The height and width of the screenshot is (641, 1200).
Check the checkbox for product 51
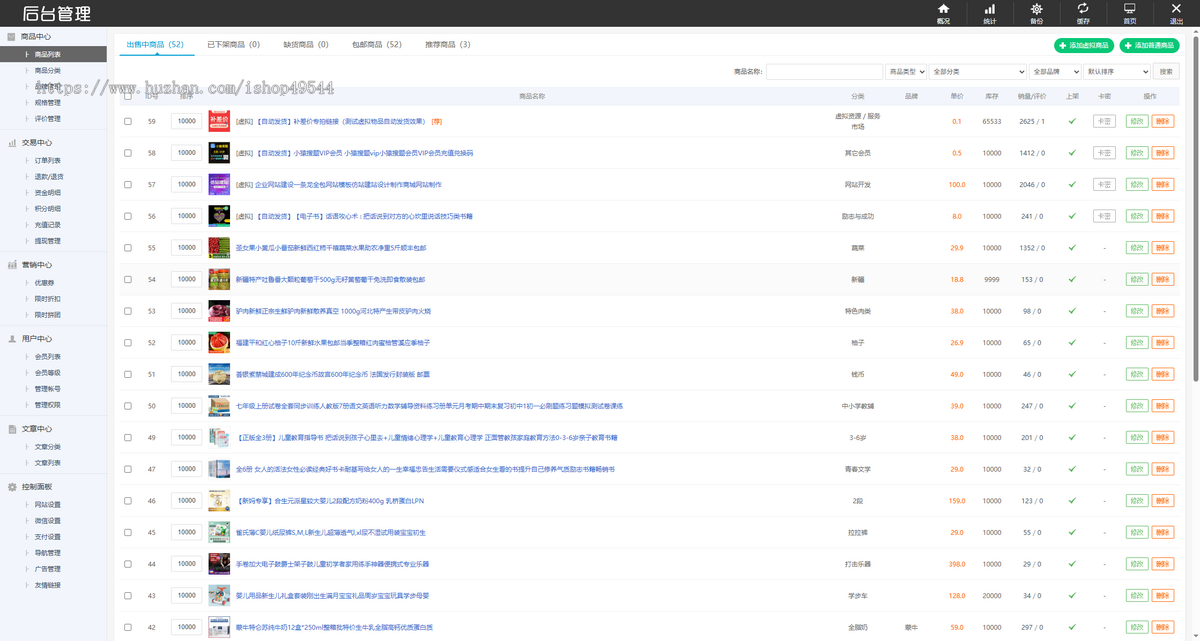[128, 374]
